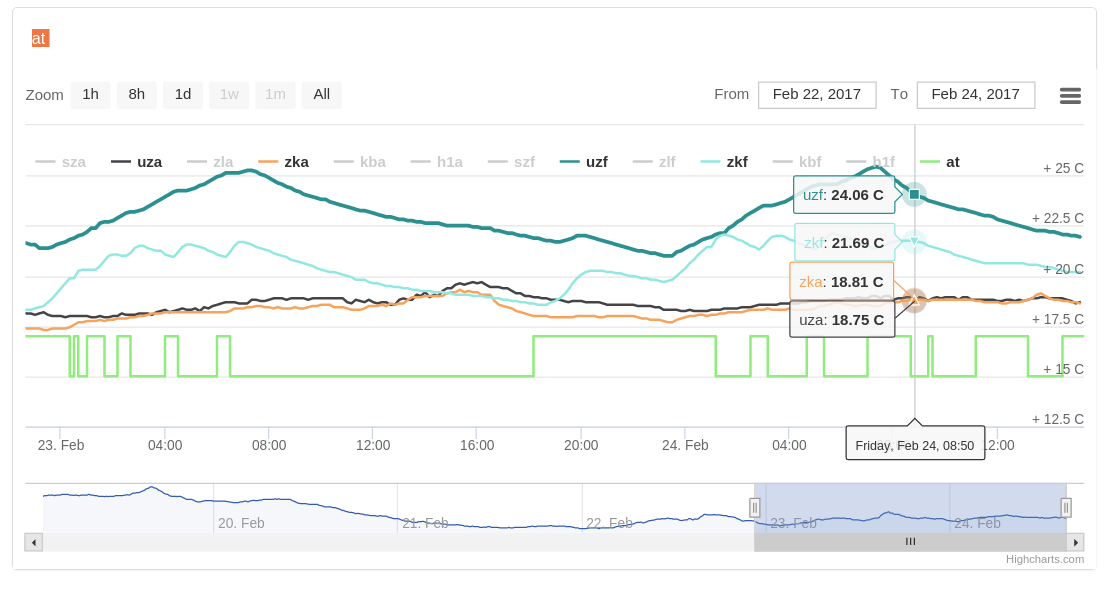The image size is (1107, 595).
Task: Click the To date field
Action: (975, 94)
